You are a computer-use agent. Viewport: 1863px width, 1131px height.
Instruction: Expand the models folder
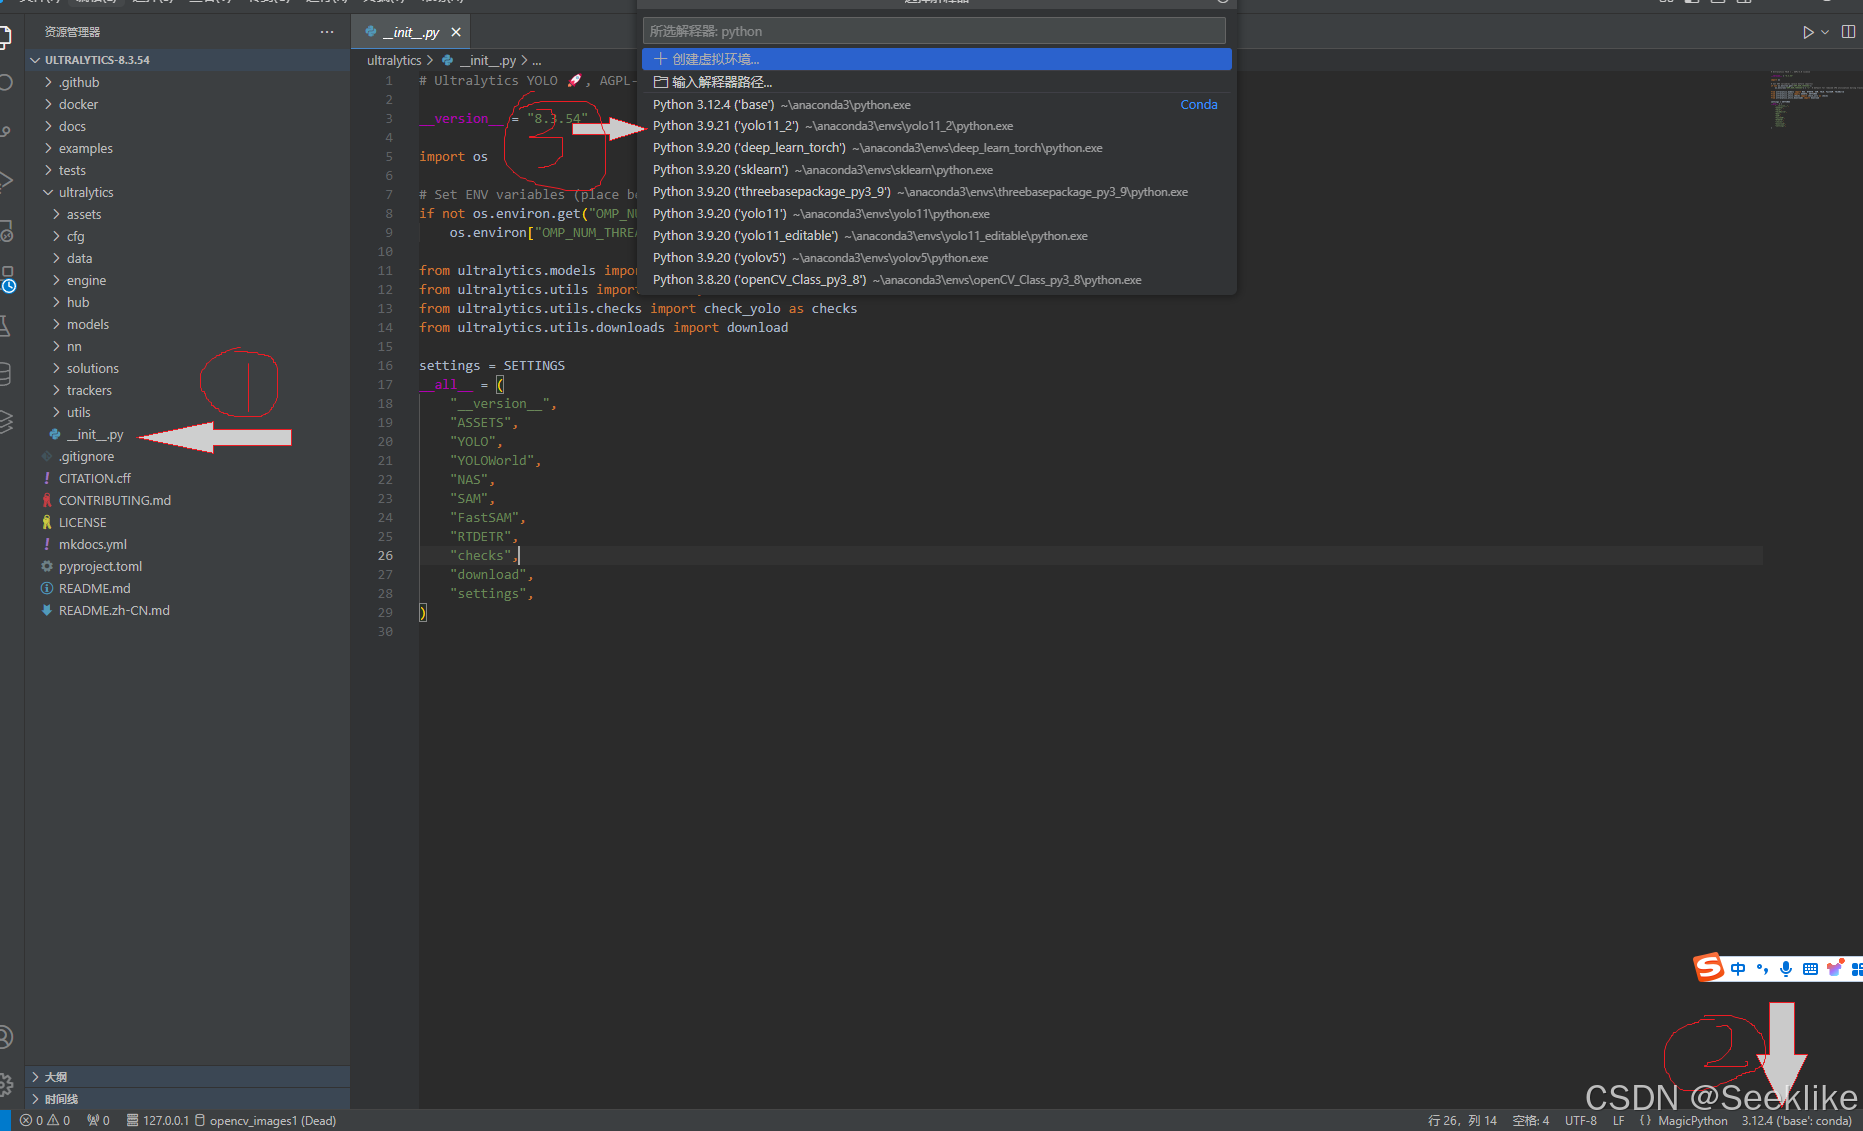point(188,324)
